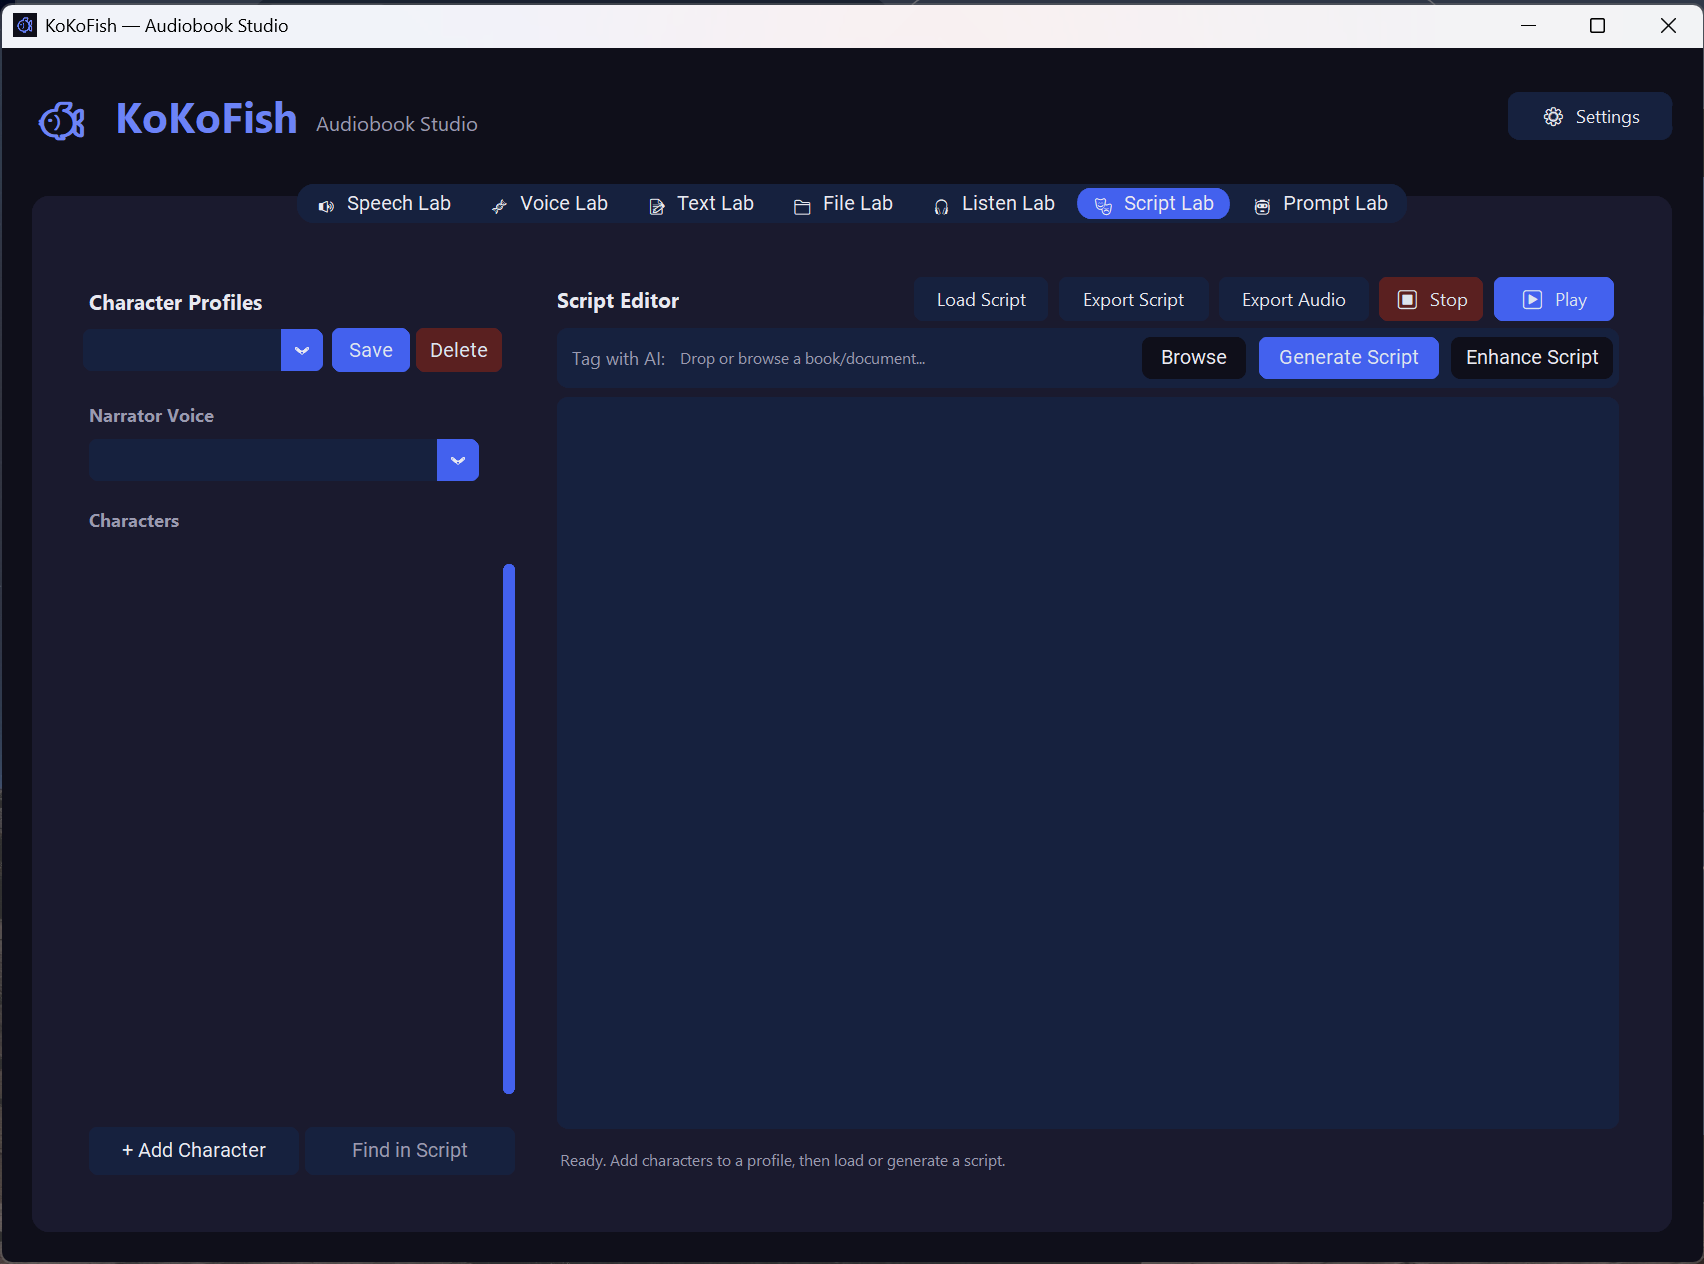Image resolution: width=1704 pixels, height=1264 pixels.
Task: Click the Prompt Lab robot icon
Action: pos(1262,206)
